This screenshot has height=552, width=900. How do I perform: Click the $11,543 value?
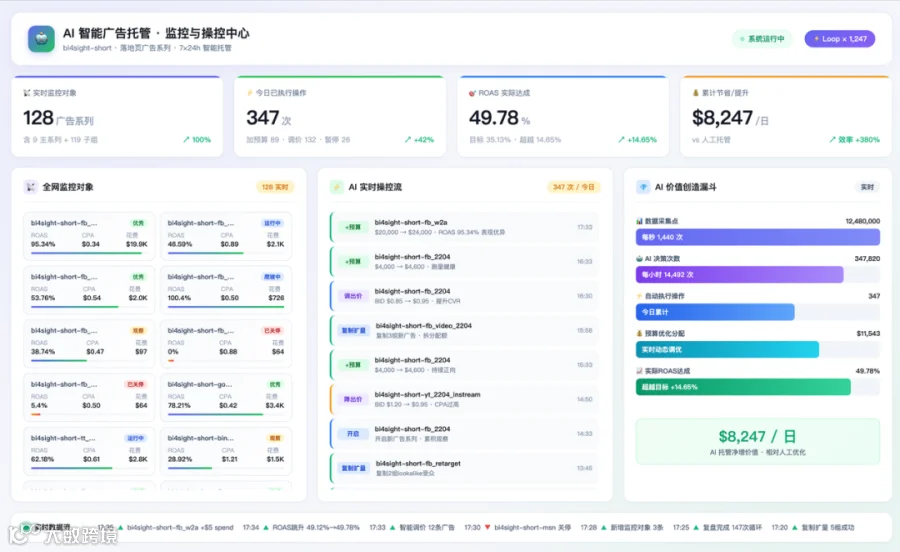coord(868,333)
